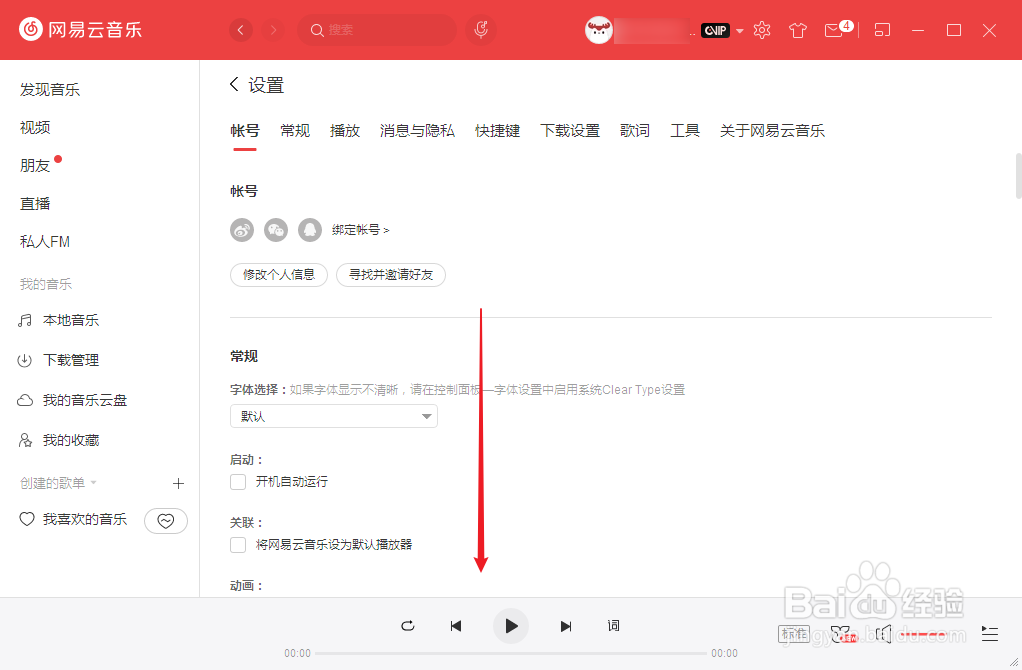Click the QQ binding icon
Image resolution: width=1022 pixels, height=670 pixels.
tap(310, 230)
